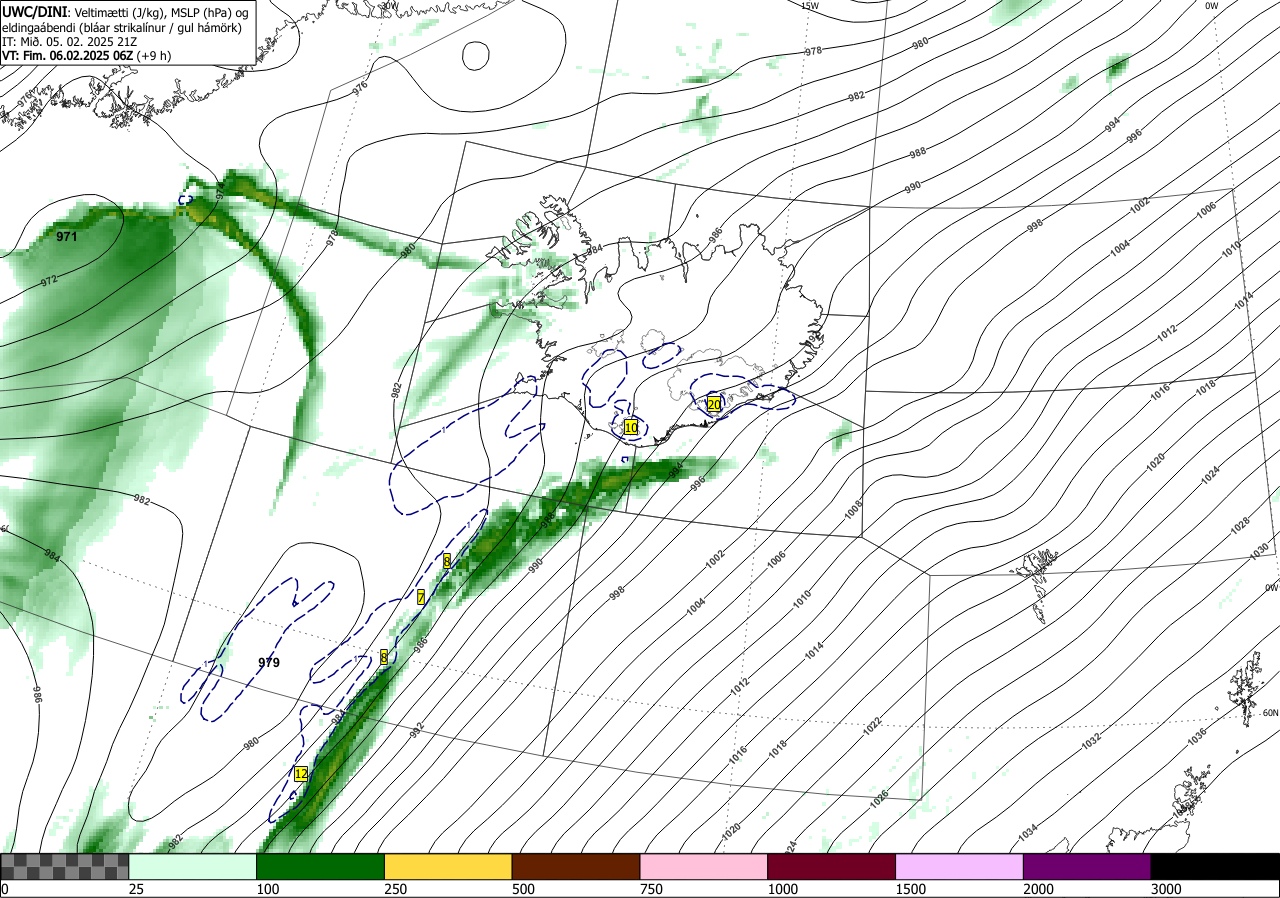Click the brown 500–750 legend swatch
The height and width of the screenshot is (898, 1280).
(x=576, y=866)
